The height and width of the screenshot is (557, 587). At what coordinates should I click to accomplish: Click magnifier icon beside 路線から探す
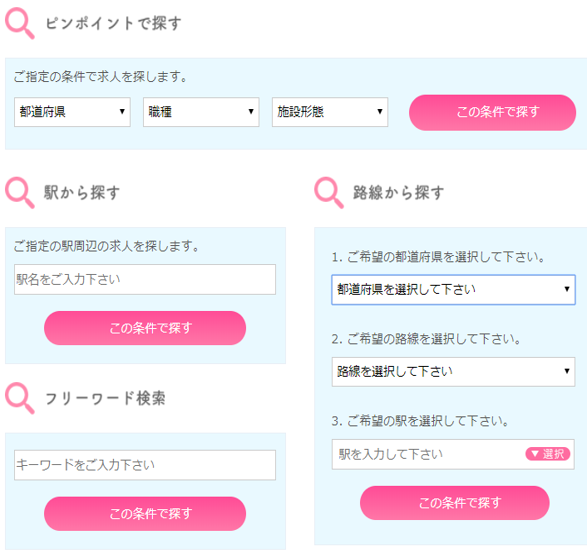(x=329, y=193)
